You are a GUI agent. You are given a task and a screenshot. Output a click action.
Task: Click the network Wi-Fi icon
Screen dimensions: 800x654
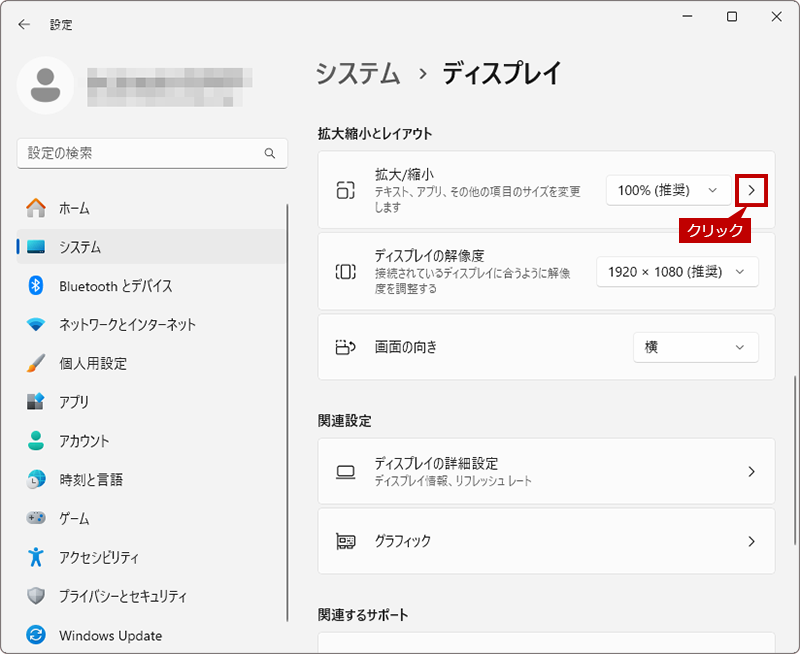click(x=36, y=324)
